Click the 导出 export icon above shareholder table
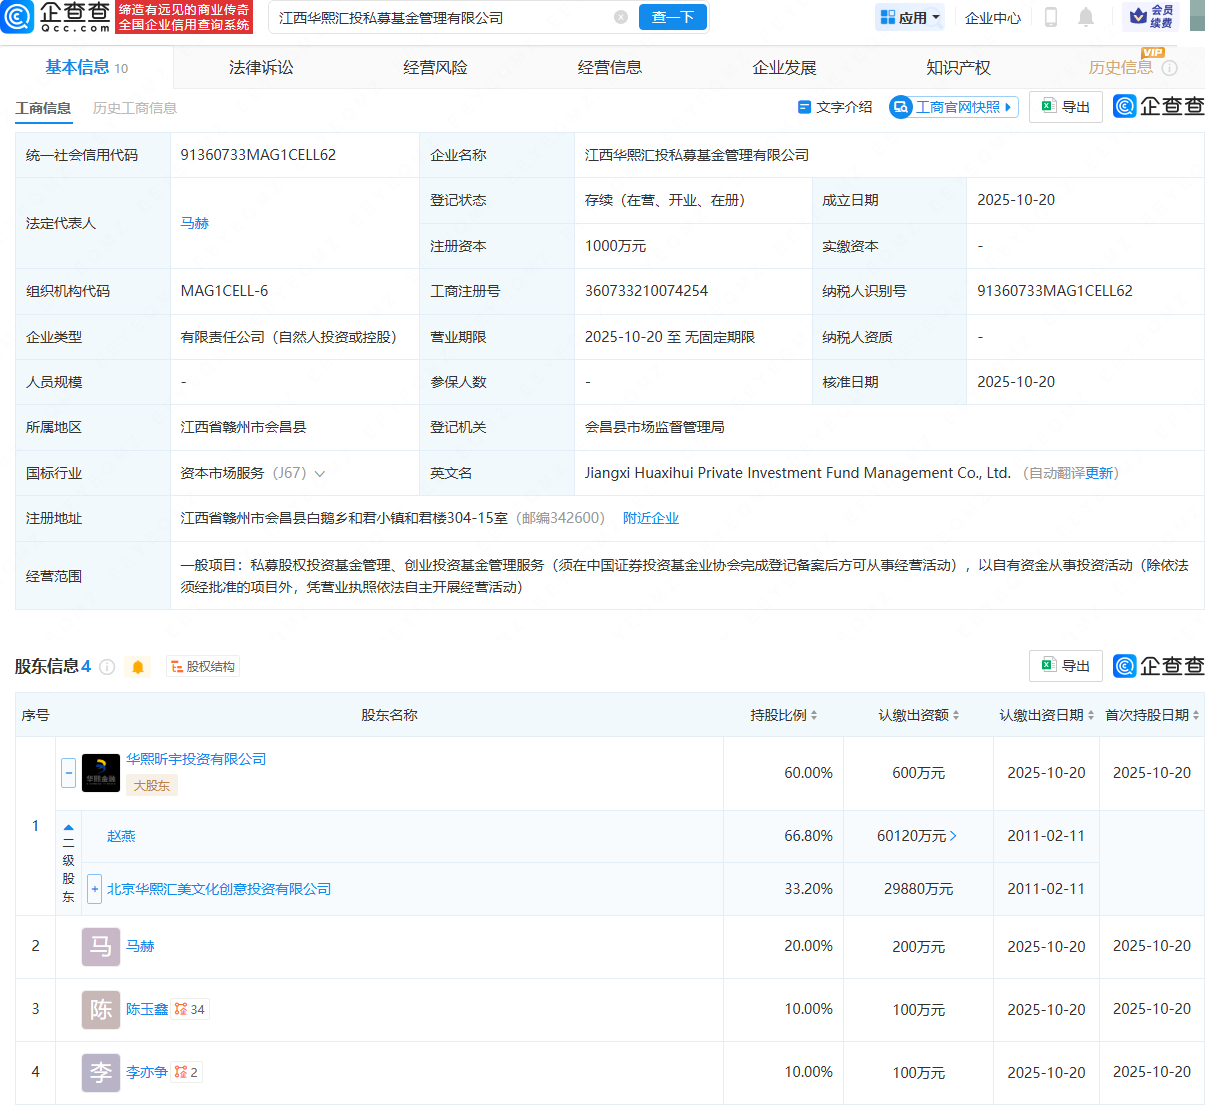The height and width of the screenshot is (1105, 1205). (1065, 665)
